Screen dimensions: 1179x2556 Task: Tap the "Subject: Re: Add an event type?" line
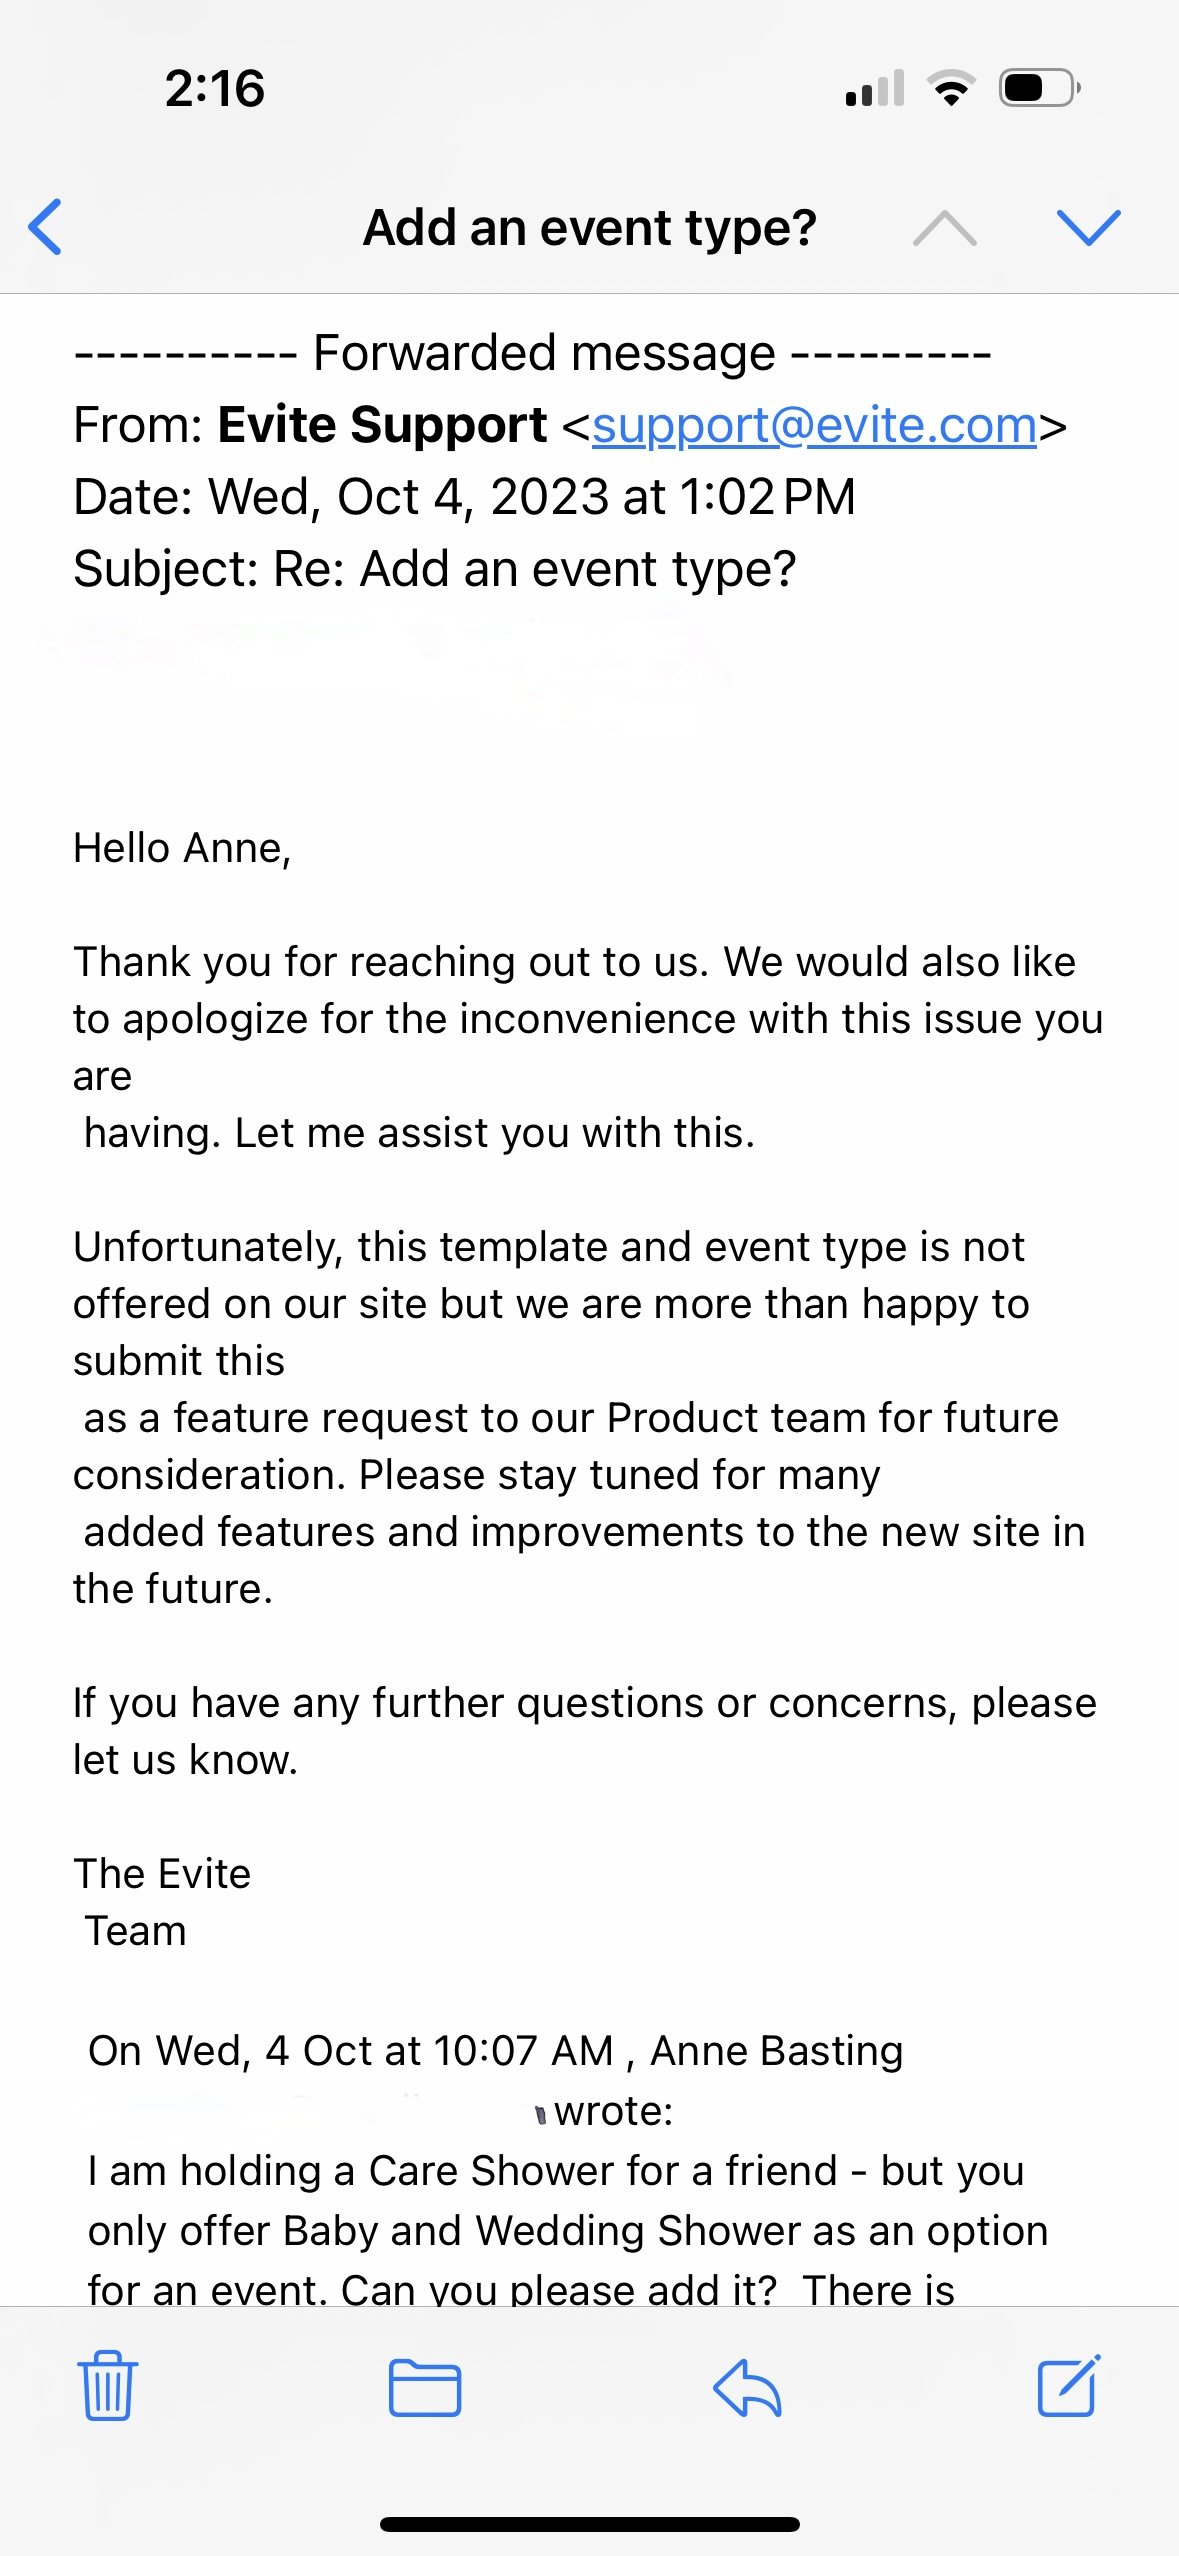[x=435, y=569]
